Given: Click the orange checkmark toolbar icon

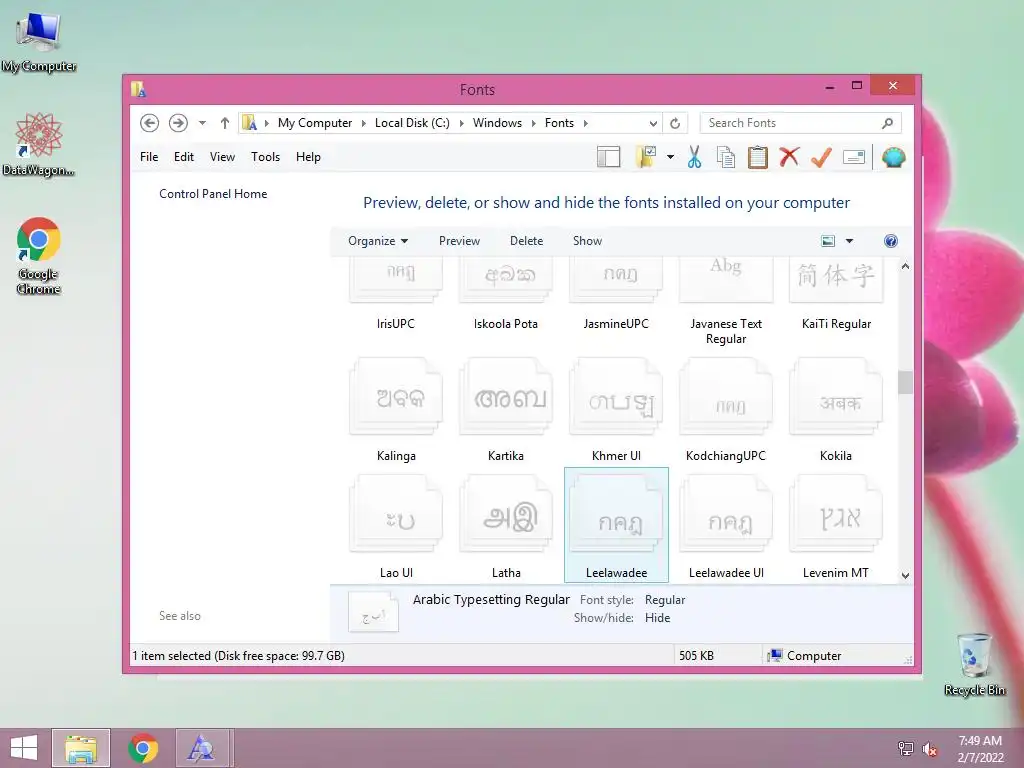Looking at the screenshot, I should point(821,157).
